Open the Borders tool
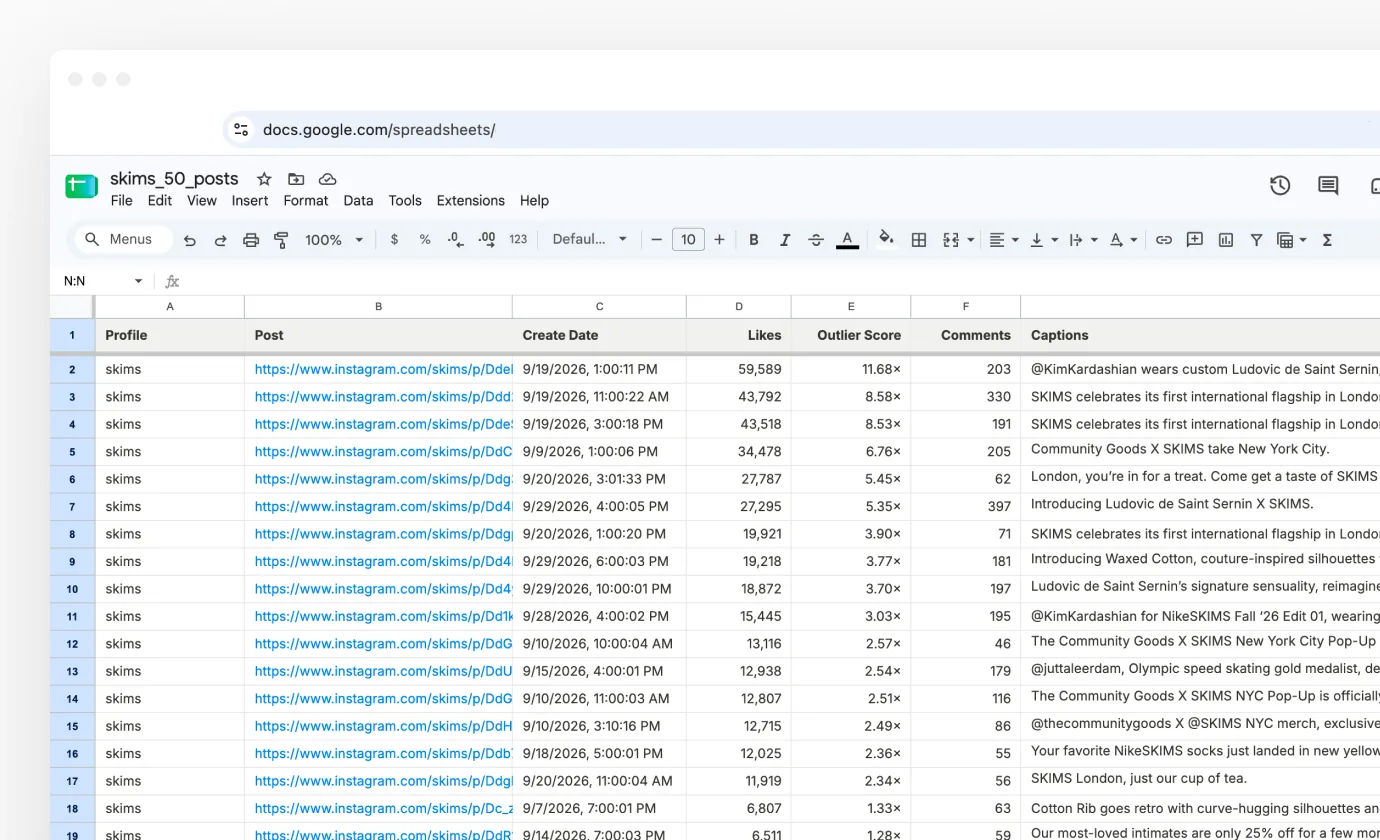This screenshot has height=840, width=1380. (919, 240)
